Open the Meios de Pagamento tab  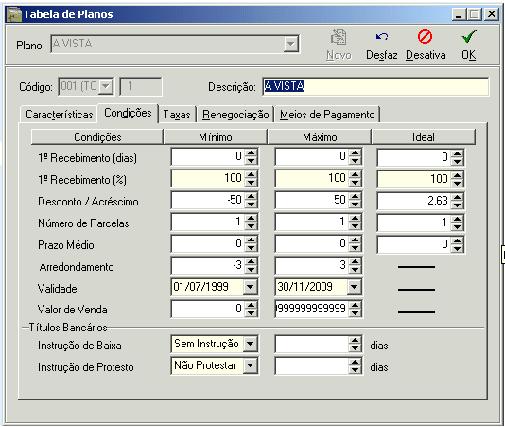click(327, 114)
